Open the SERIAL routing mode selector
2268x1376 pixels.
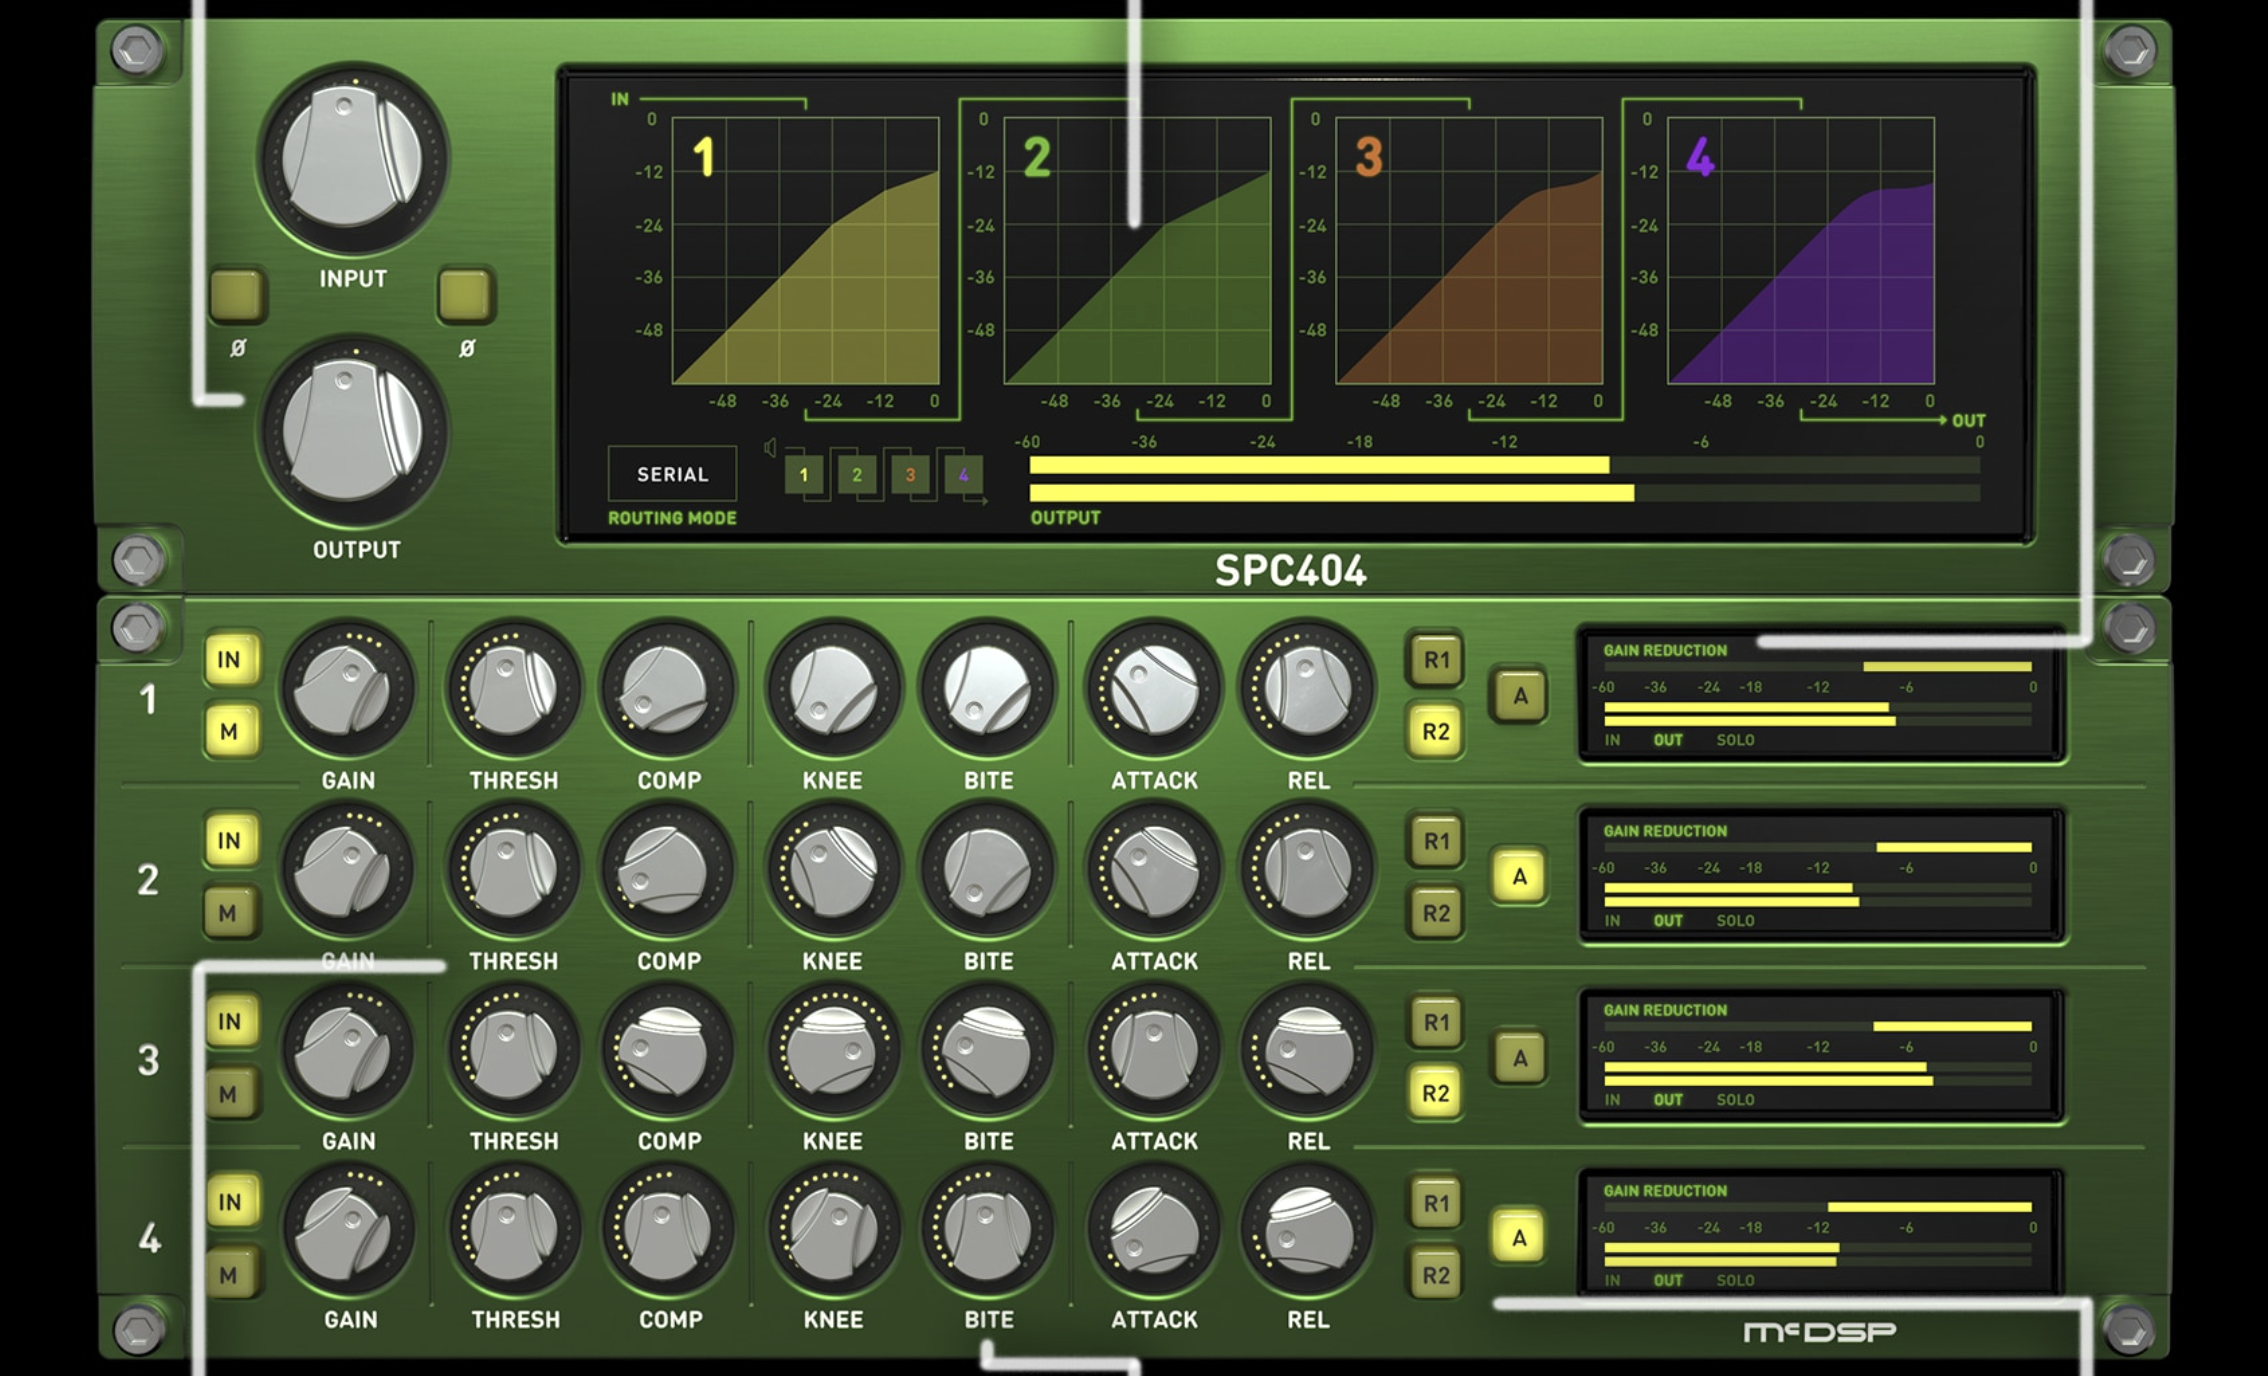tap(673, 474)
